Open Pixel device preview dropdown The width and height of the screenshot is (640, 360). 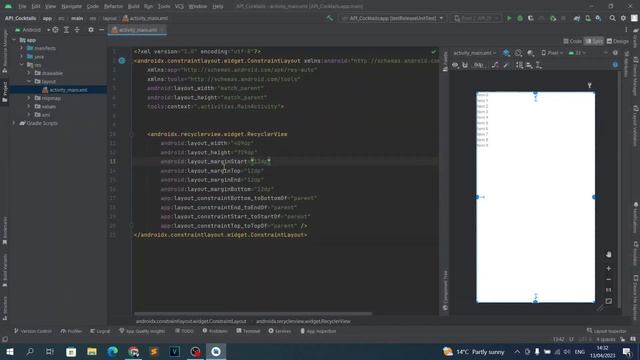[552, 53]
